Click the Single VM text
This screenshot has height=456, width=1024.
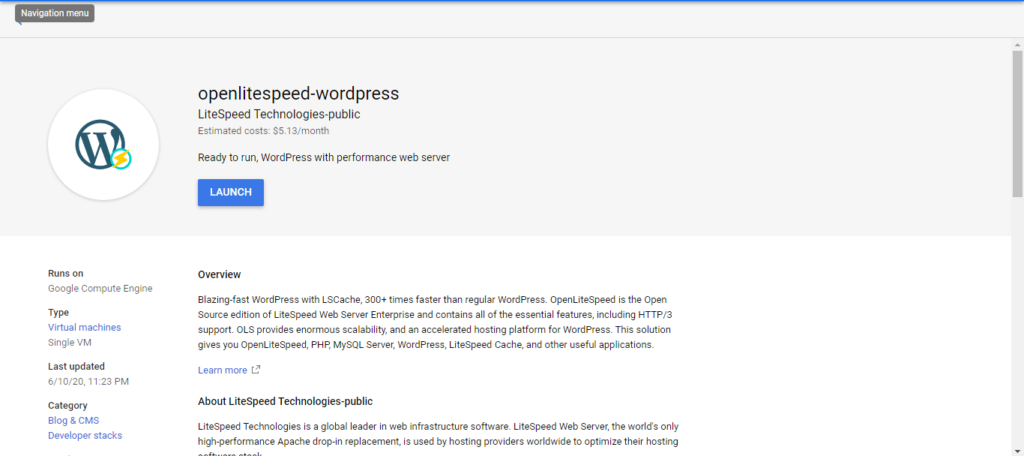tap(70, 342)
